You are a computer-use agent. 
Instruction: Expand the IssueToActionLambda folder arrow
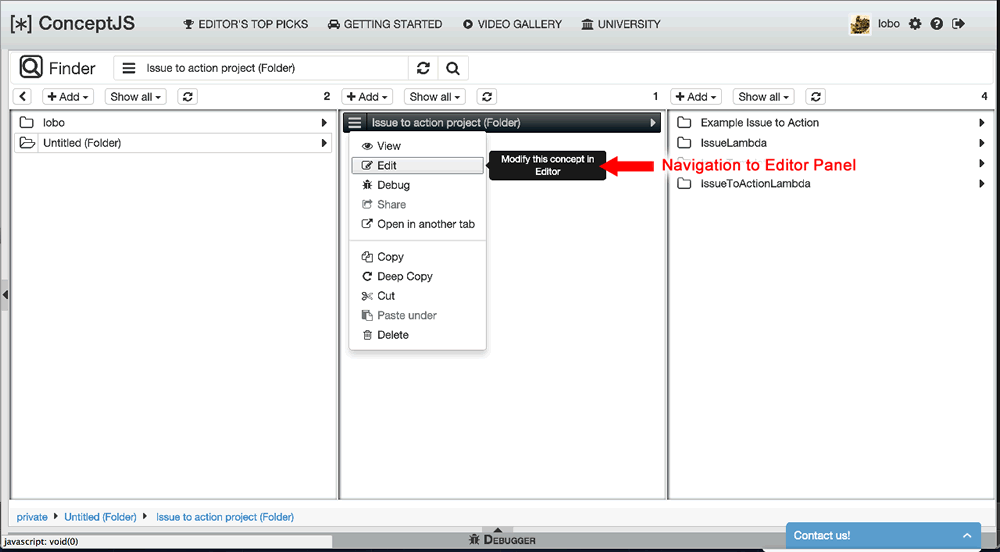[x=982, y=184]
